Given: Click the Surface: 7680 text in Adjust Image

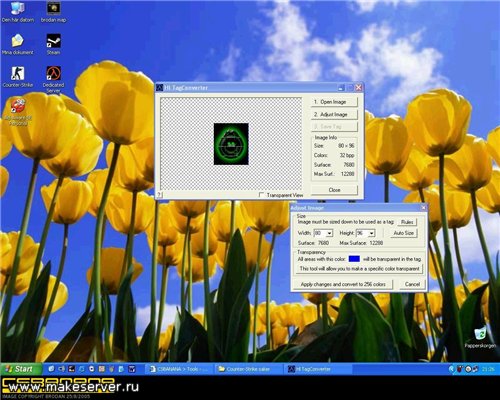Looking at the screenshot, I should tap(313, 243).
